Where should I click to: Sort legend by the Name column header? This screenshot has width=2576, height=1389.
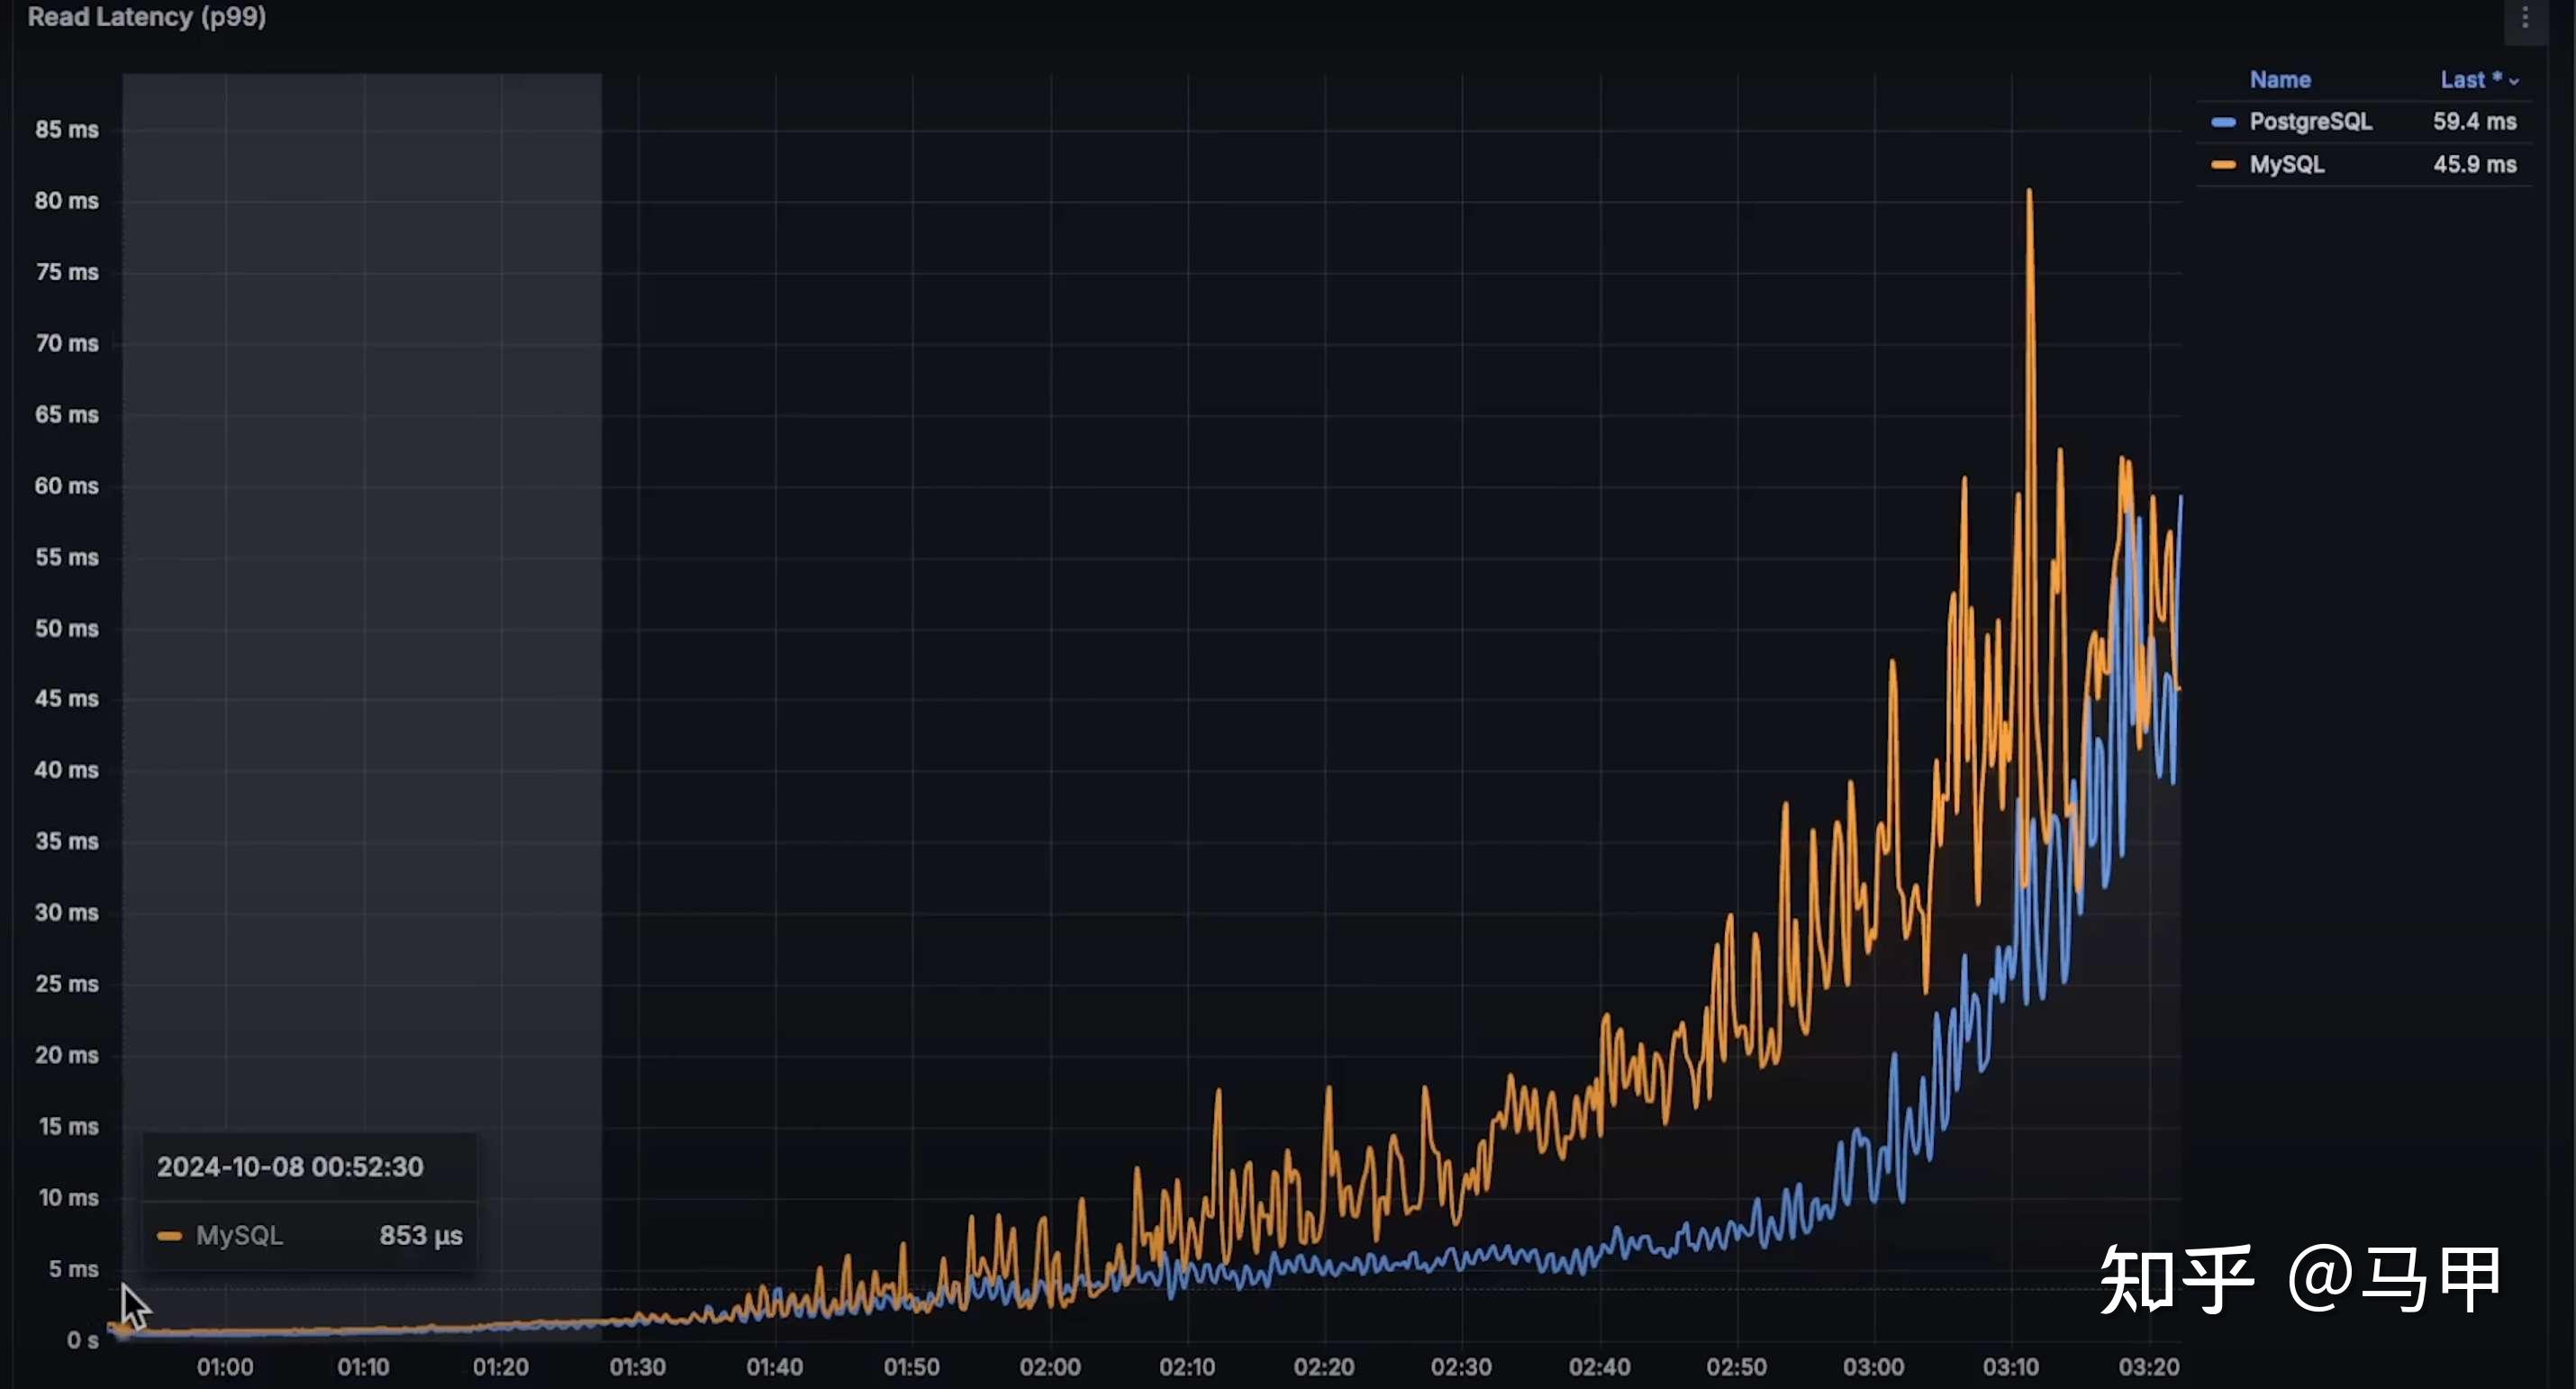pos(2279,80)
